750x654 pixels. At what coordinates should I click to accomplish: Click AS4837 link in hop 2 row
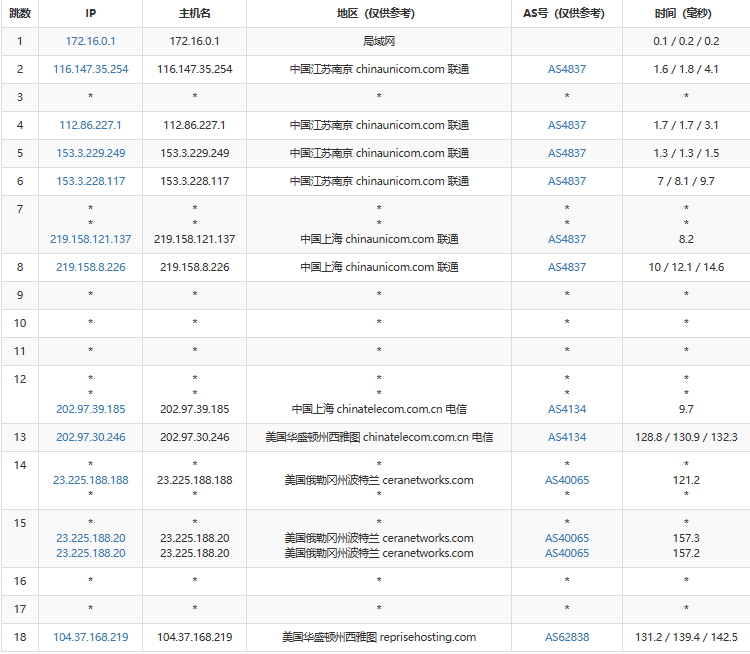(x=567, y=69)
